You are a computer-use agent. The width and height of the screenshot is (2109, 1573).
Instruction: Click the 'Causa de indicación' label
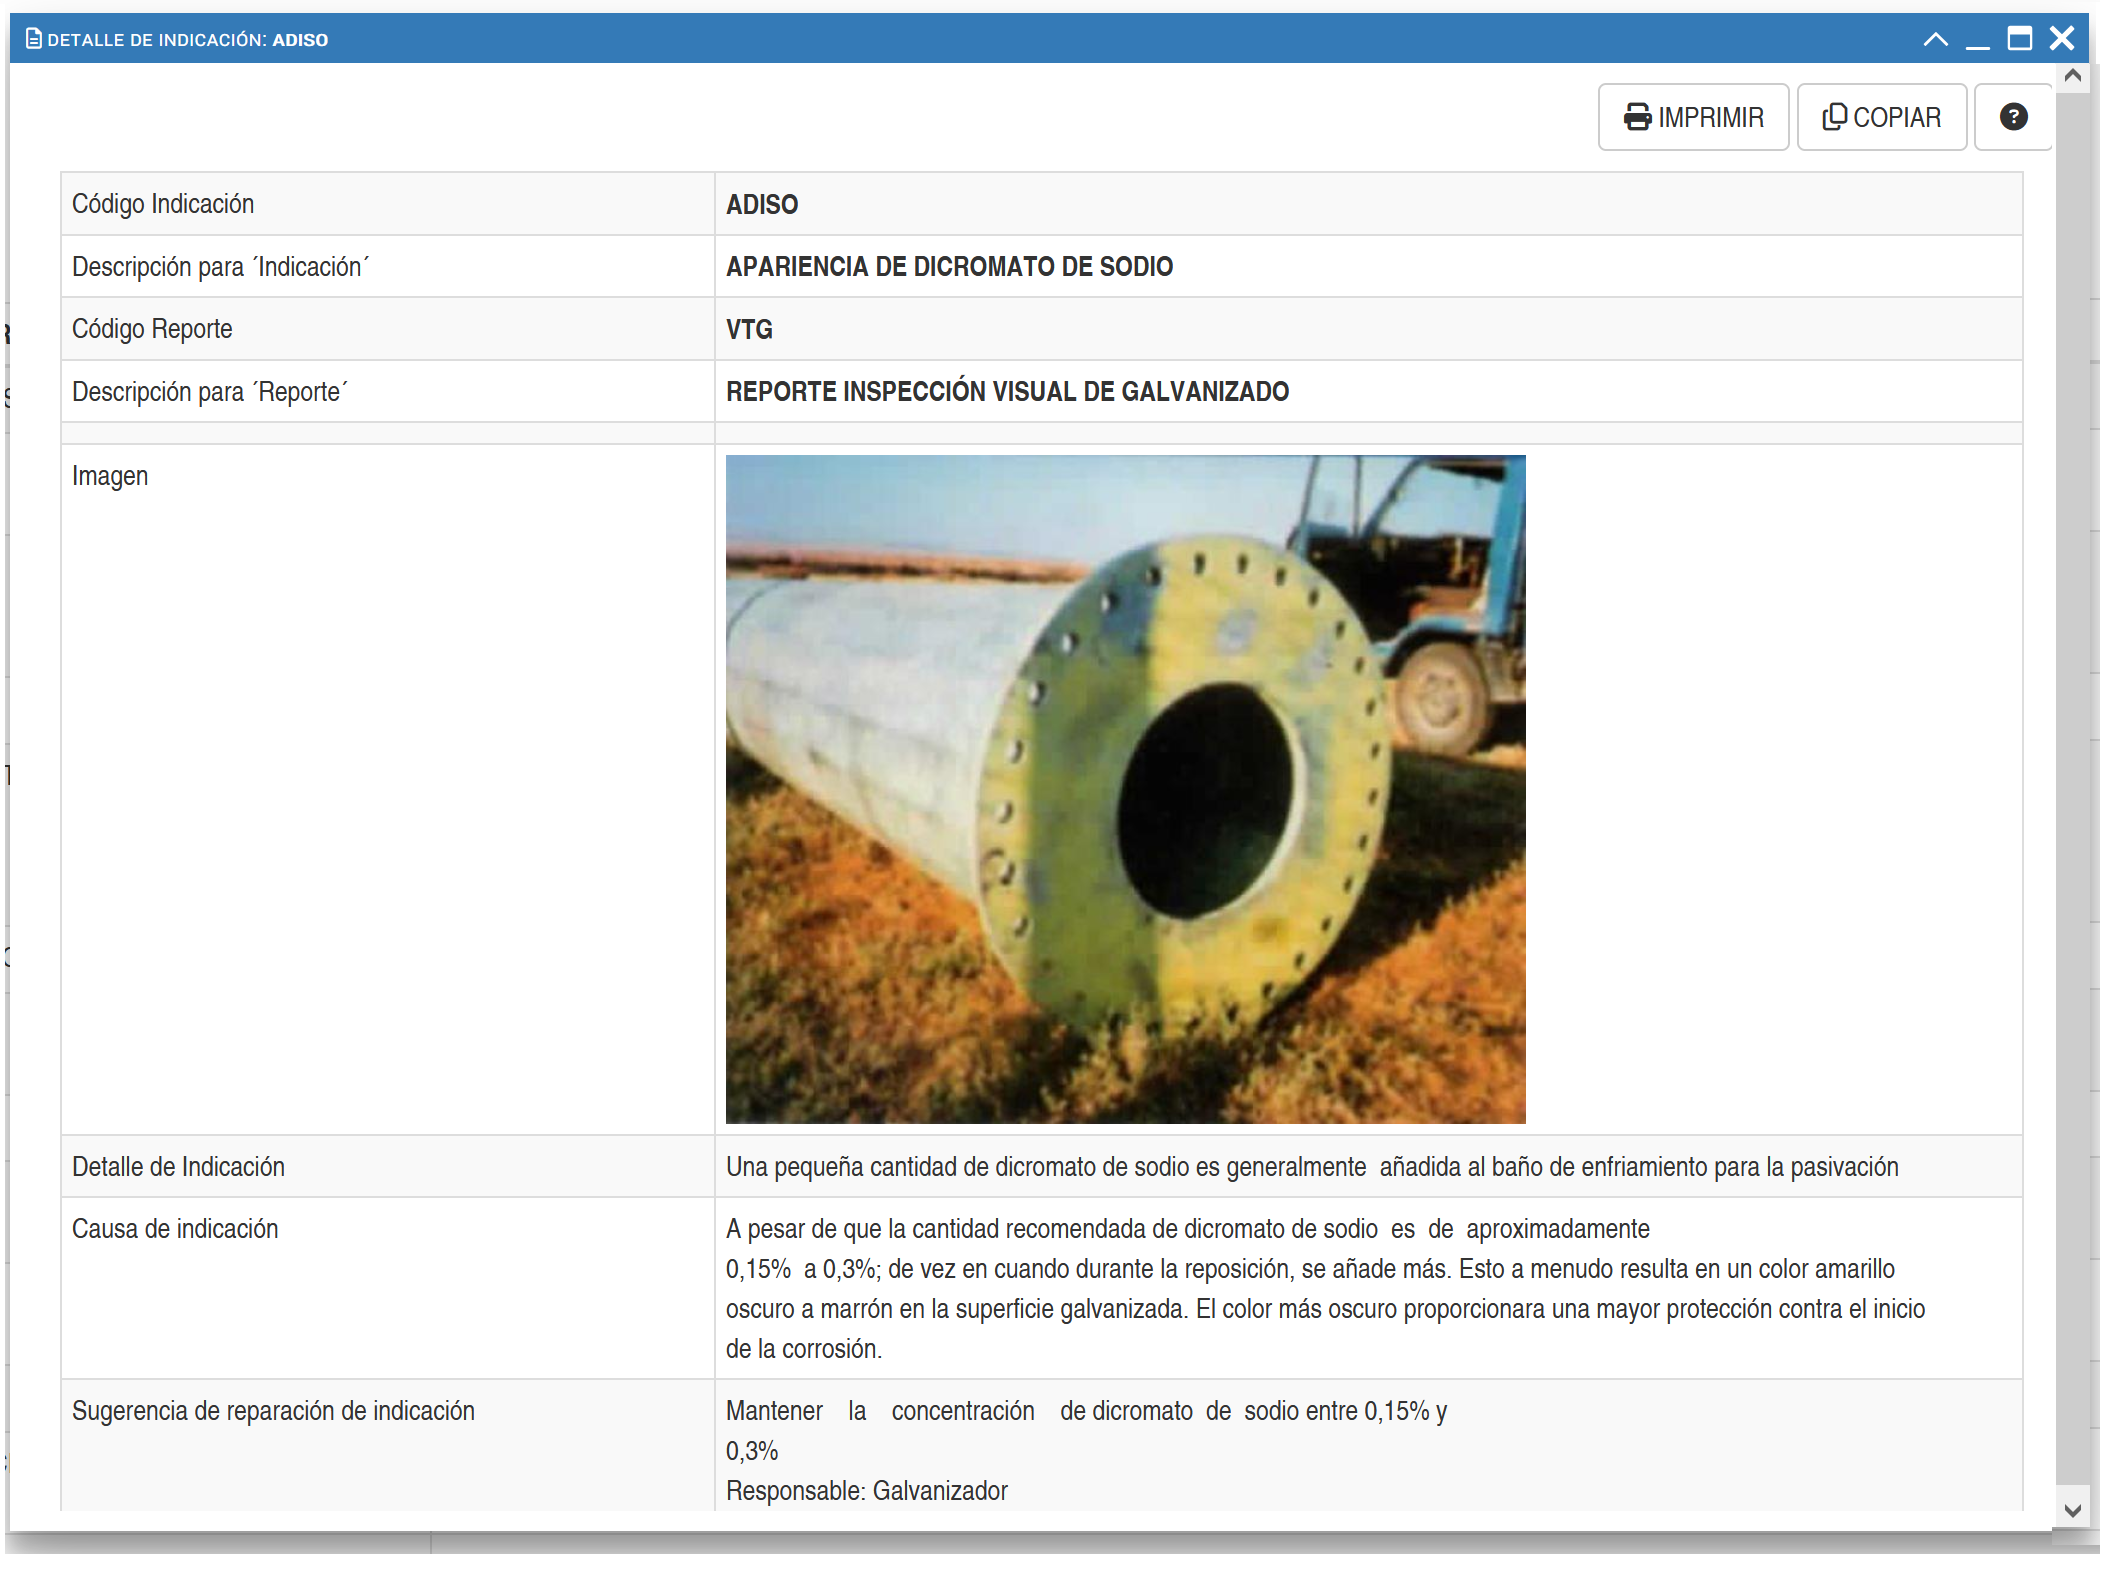pyautogui.click(x=175, y=1229)
